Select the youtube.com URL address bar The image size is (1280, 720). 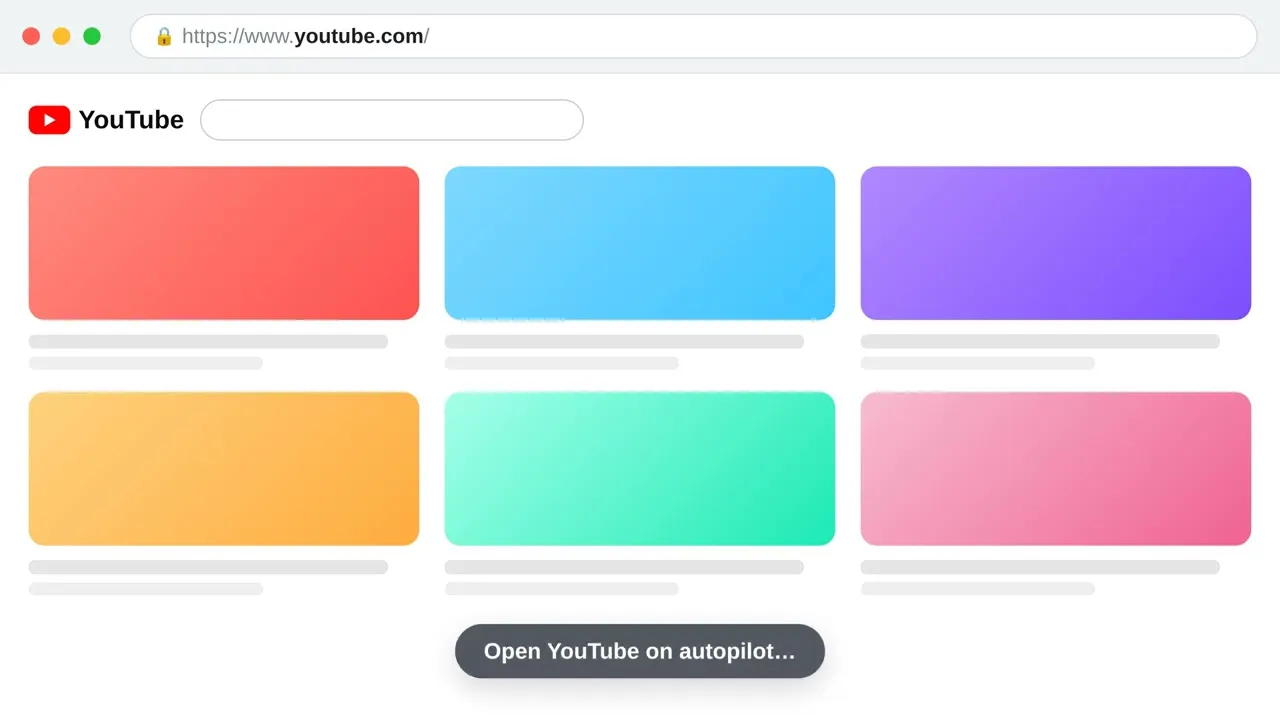(x=693, y=37)
